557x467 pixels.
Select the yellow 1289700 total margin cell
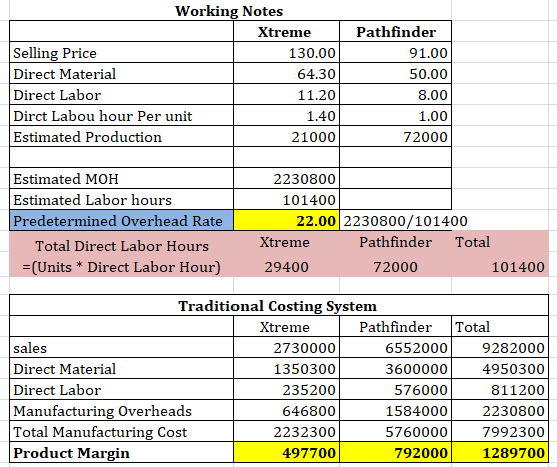coord(500,452)
